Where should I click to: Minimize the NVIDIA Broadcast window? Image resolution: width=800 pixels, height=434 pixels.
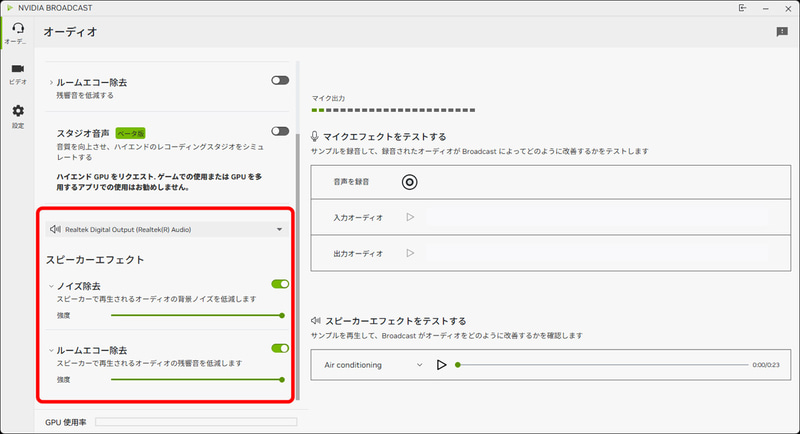(x=765, y=9)
